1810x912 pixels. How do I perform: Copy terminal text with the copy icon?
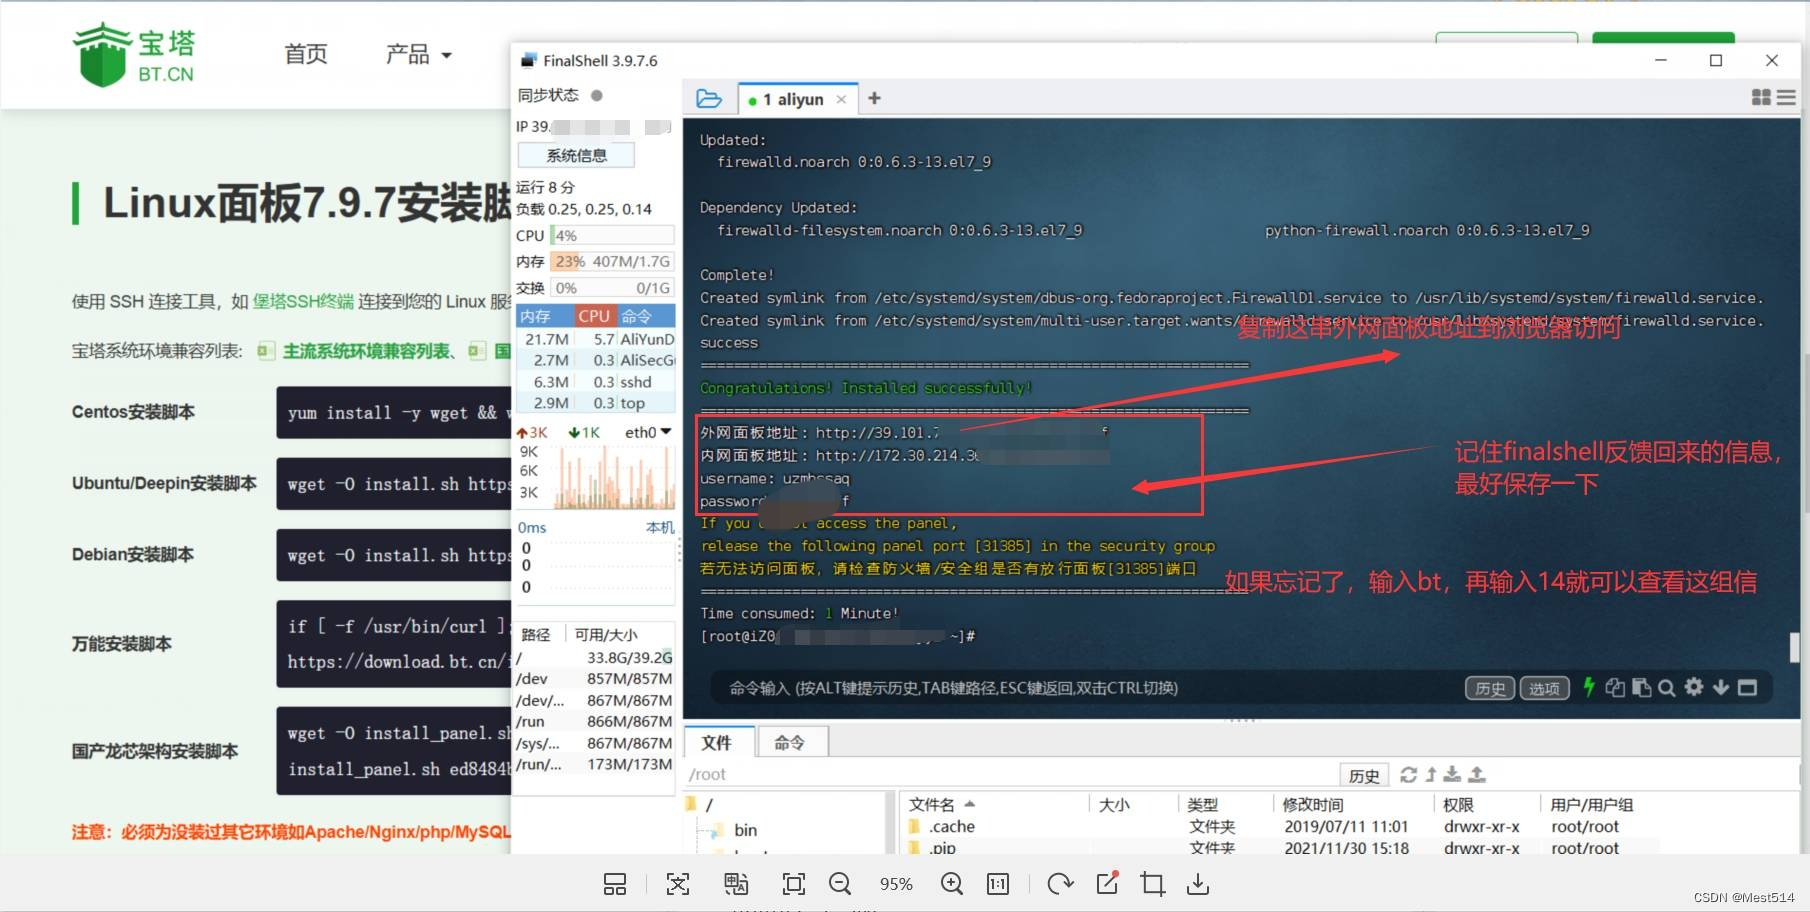[1616, 687]
